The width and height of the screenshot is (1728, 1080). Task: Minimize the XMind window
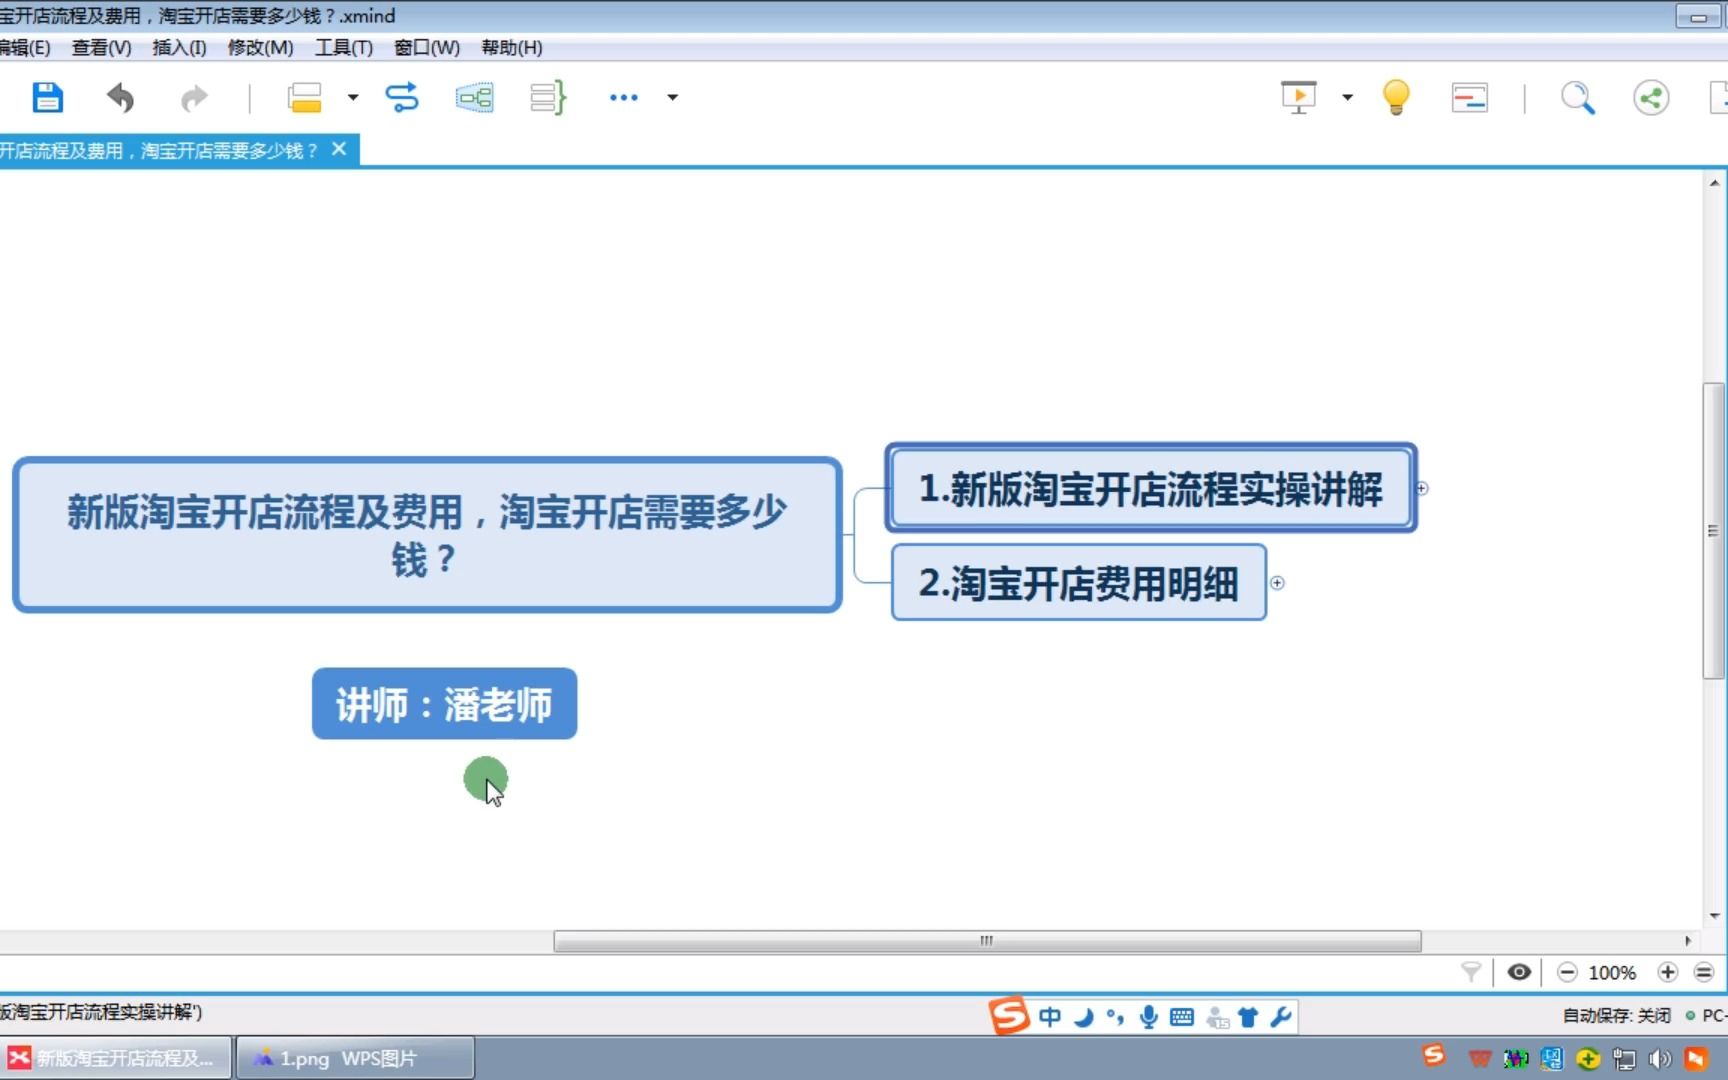pyautogui.click(x=1698, y=17)
